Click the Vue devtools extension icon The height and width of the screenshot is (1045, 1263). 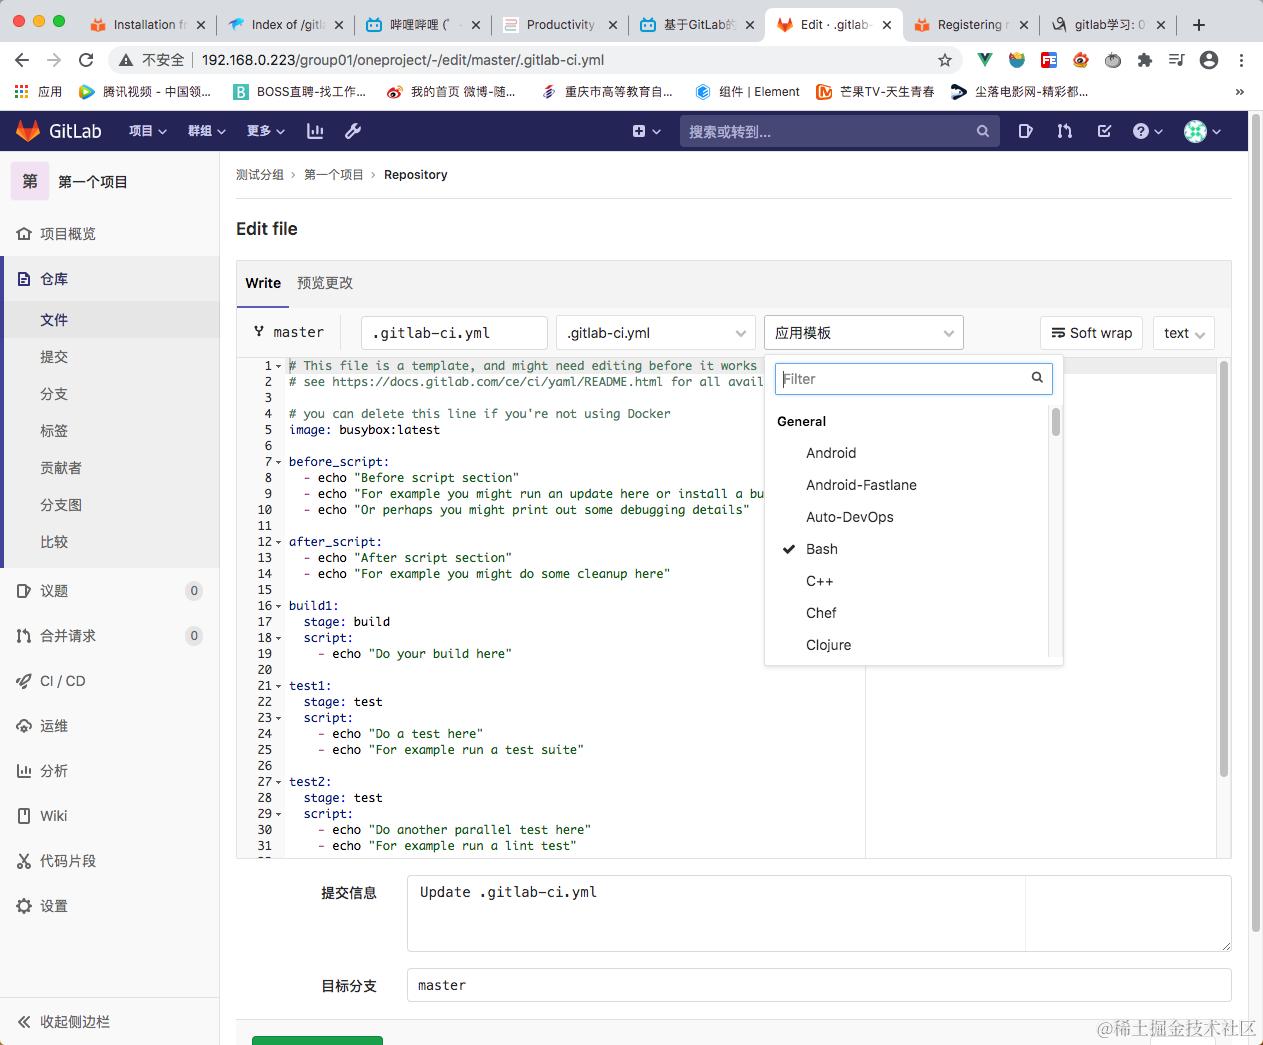click(985, 60)
